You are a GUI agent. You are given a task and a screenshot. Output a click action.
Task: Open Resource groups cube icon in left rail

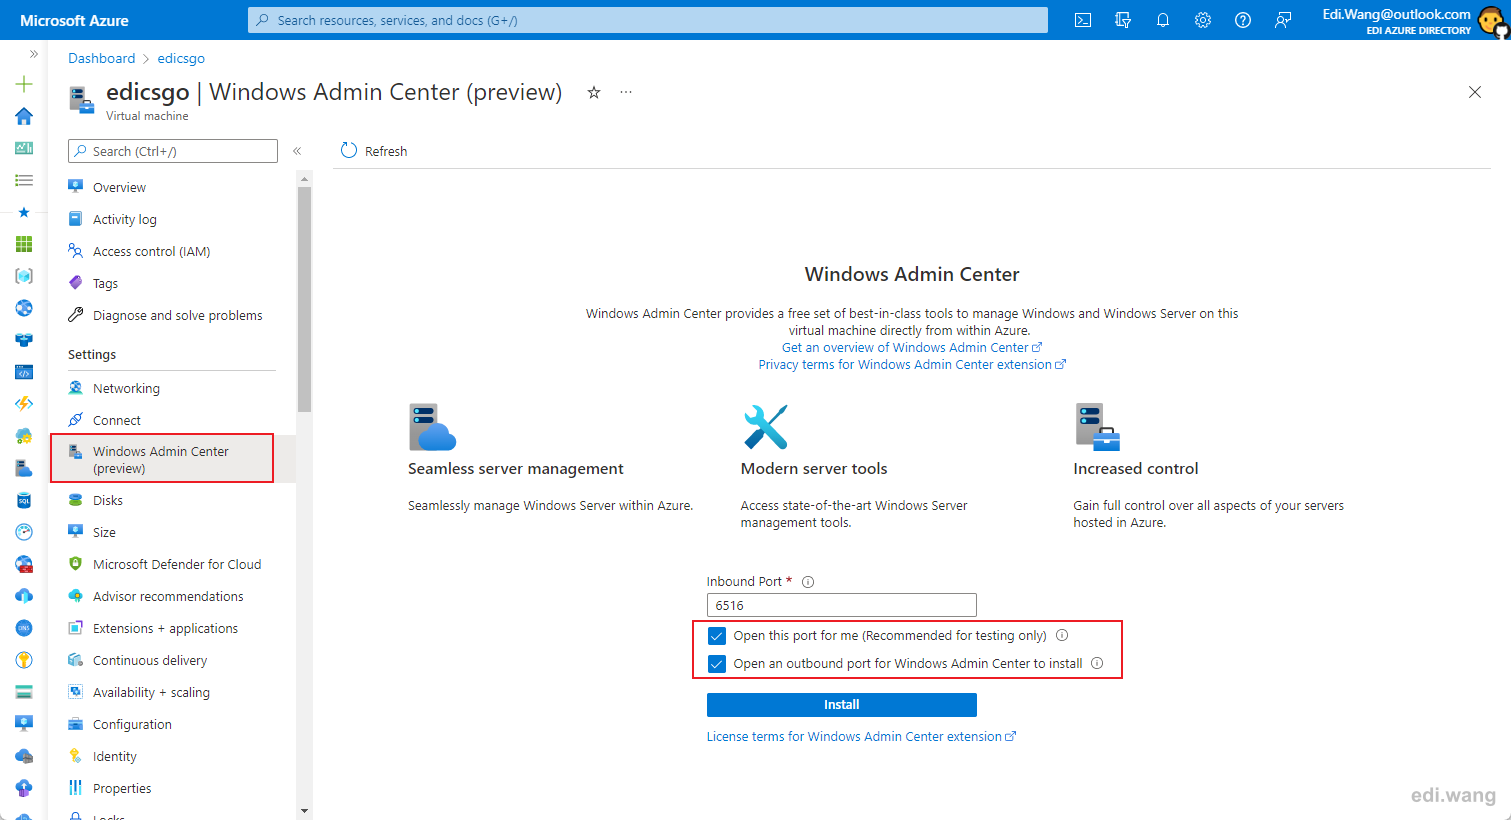(x=24, y=276)
